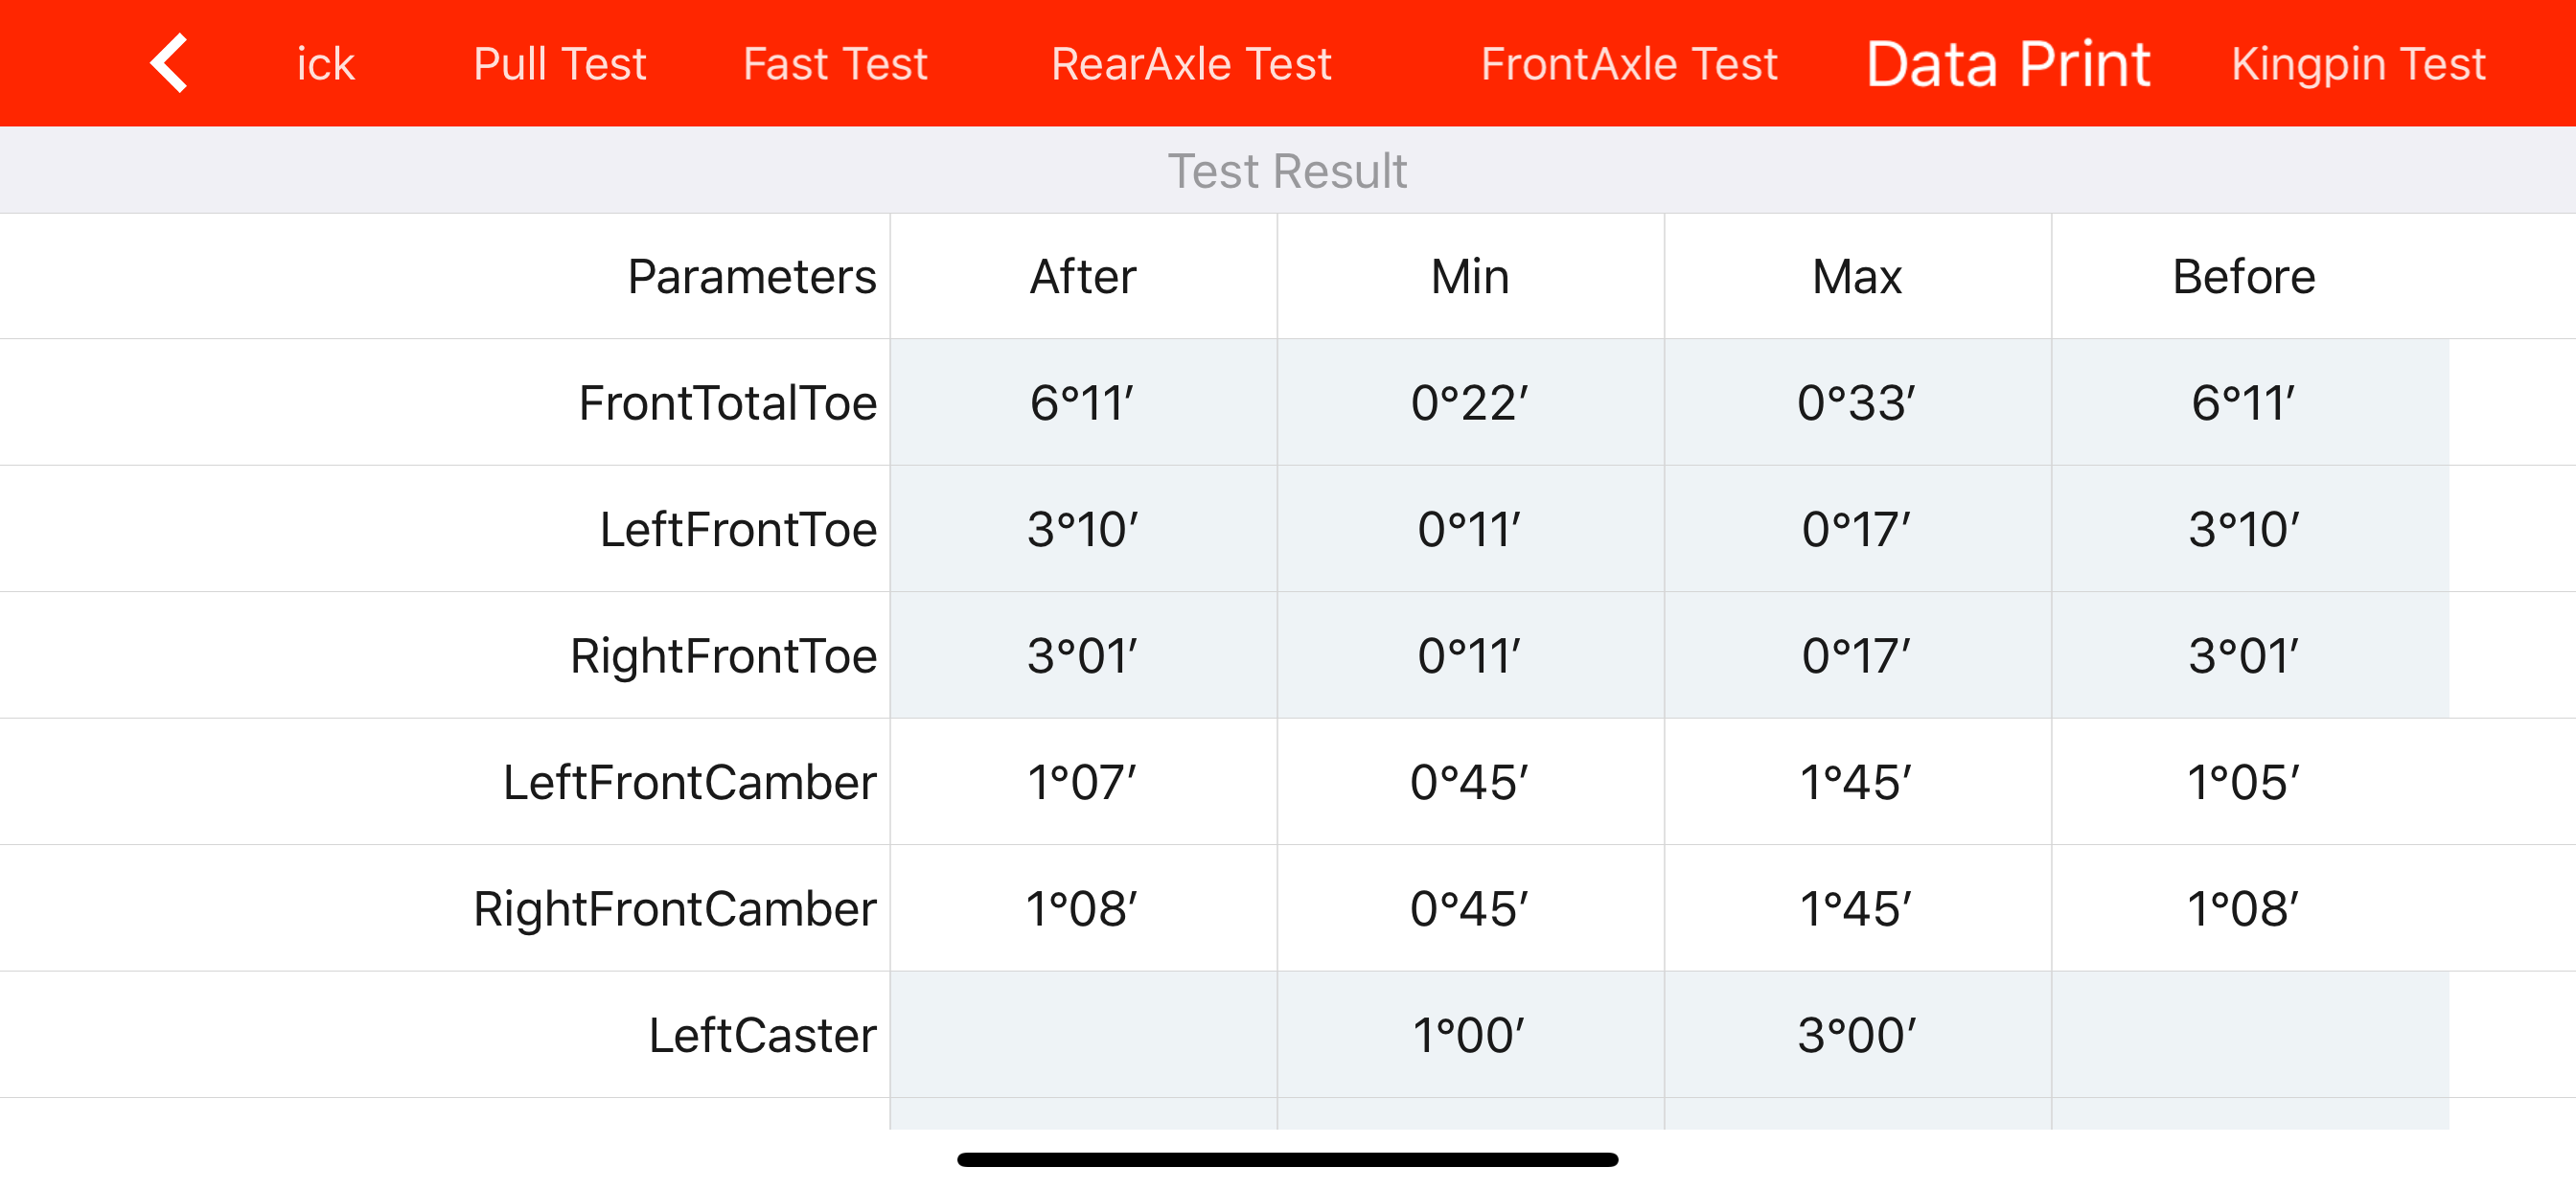The image size is (2576, 1190).
Task: Tap the Test Result section header
Action: coord(1288,170)
